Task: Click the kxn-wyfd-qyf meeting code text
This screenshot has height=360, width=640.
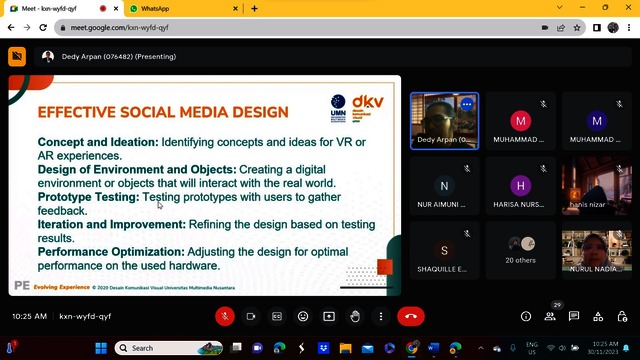Action: tap(85, 316)
